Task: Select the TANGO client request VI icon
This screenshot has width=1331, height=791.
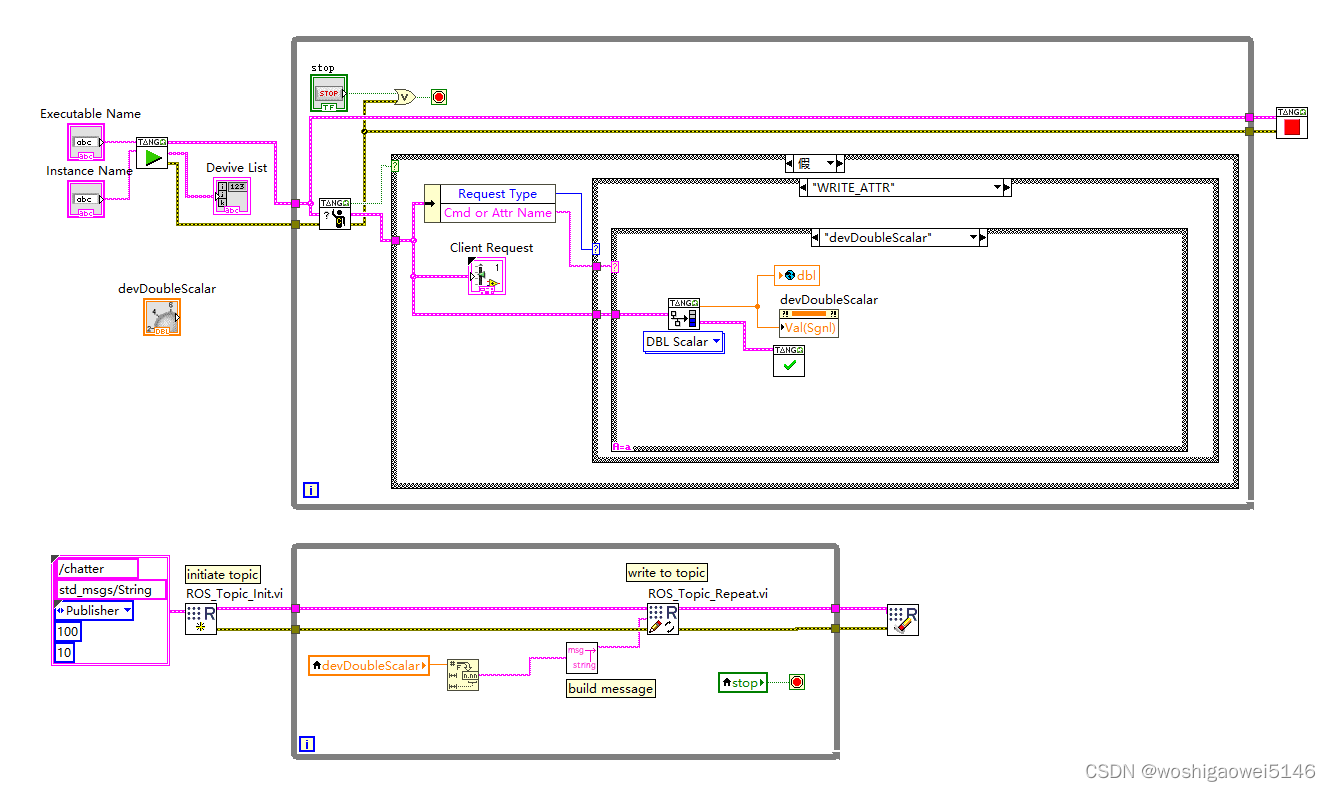Action: click(487, 276)
